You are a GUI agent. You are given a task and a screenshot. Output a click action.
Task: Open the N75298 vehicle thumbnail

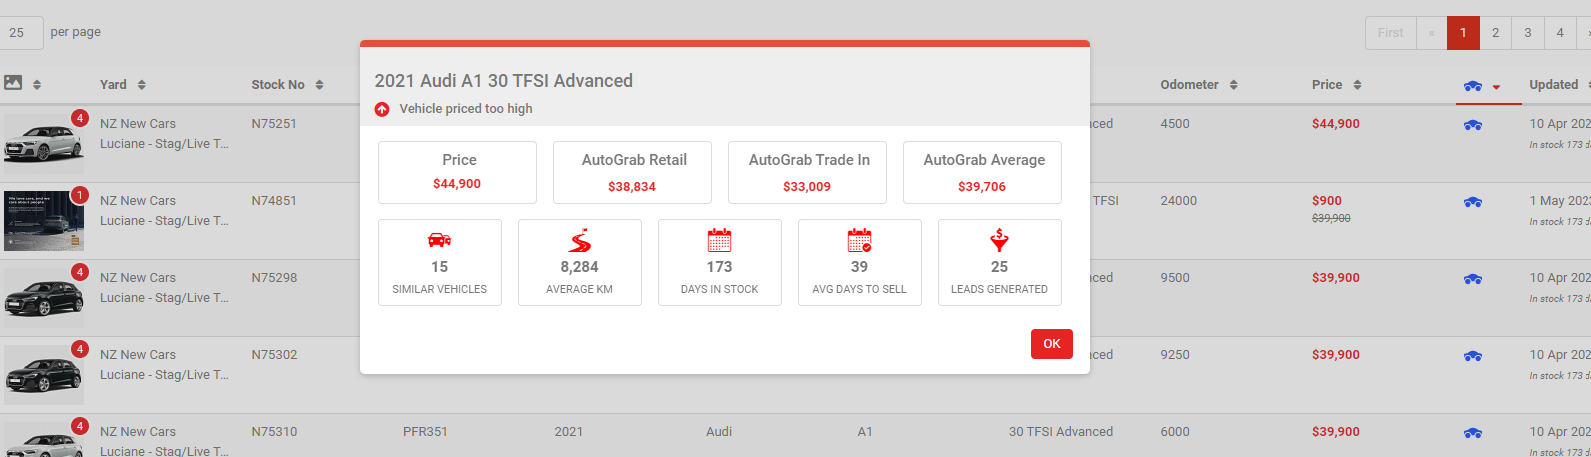(43, 297)
